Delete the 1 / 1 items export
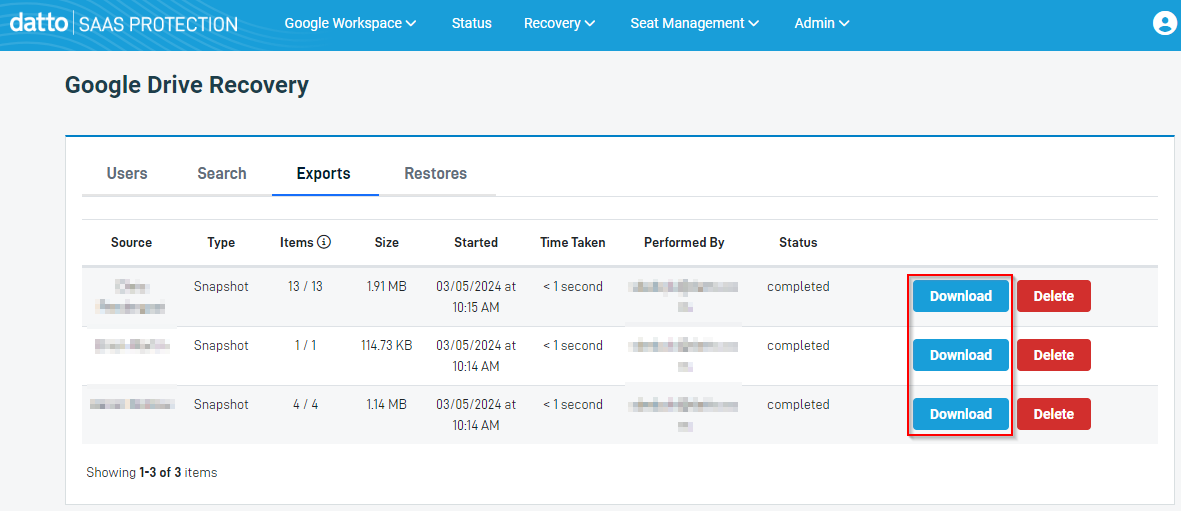This screenshot has height=511, width=1181. pyautogui.click(x=1054, y=355)
